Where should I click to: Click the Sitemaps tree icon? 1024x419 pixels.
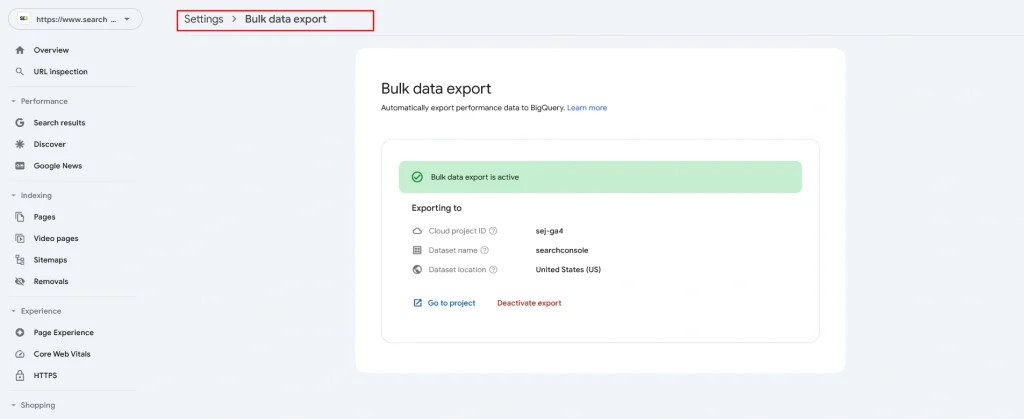tap(20, 260)
